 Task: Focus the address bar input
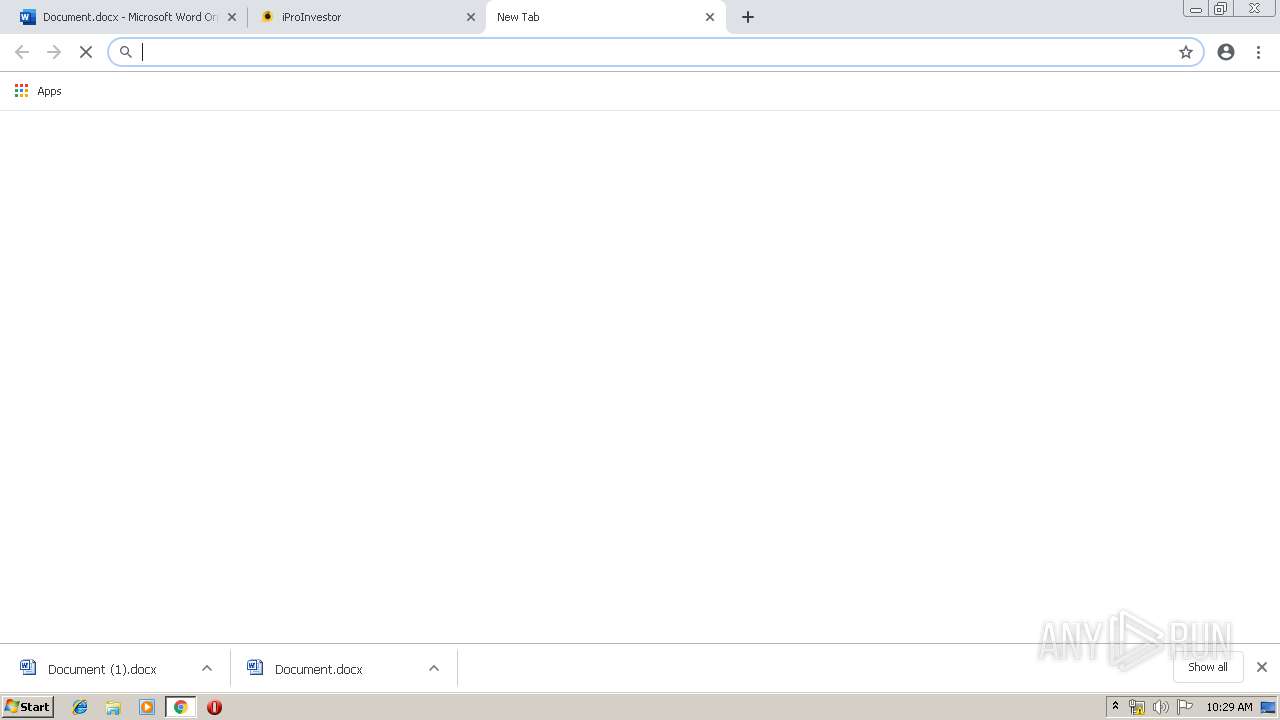655,52
